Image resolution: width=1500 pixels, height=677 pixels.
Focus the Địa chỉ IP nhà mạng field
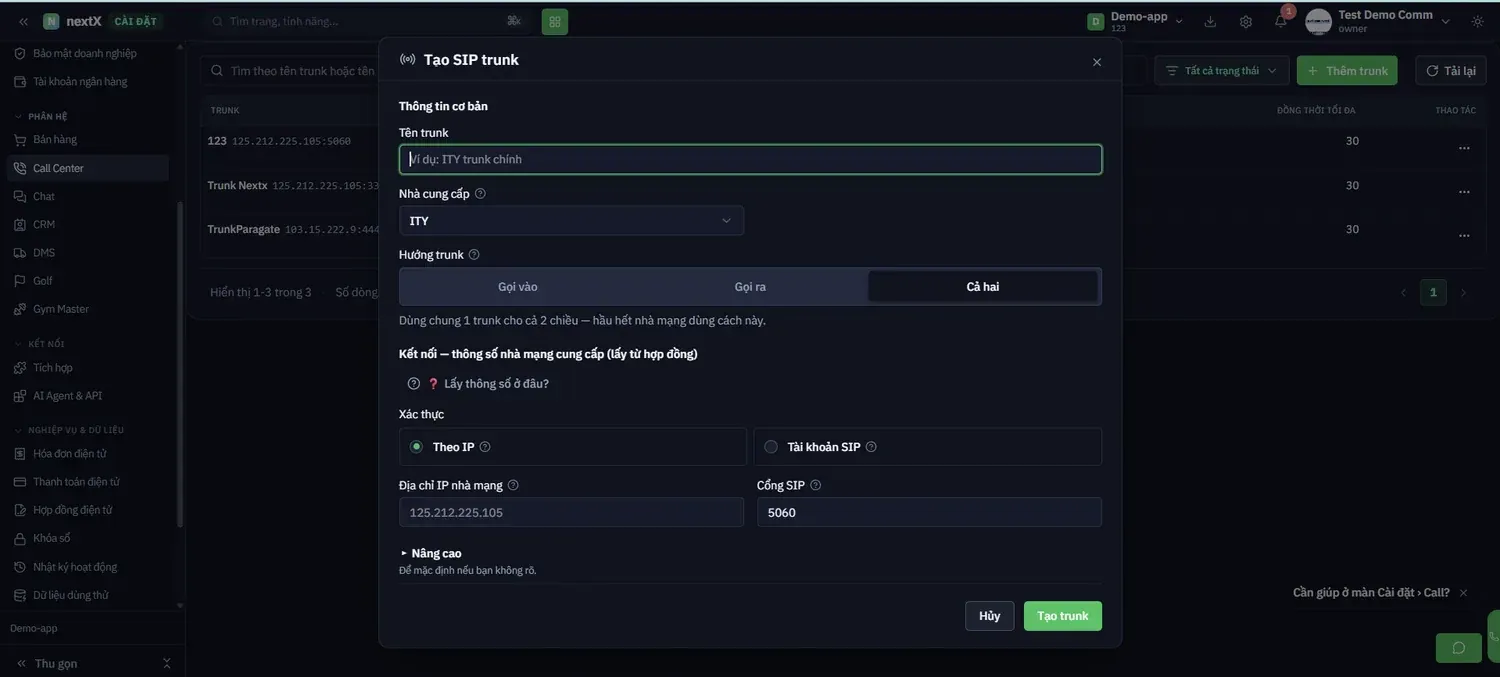(571, 512)
